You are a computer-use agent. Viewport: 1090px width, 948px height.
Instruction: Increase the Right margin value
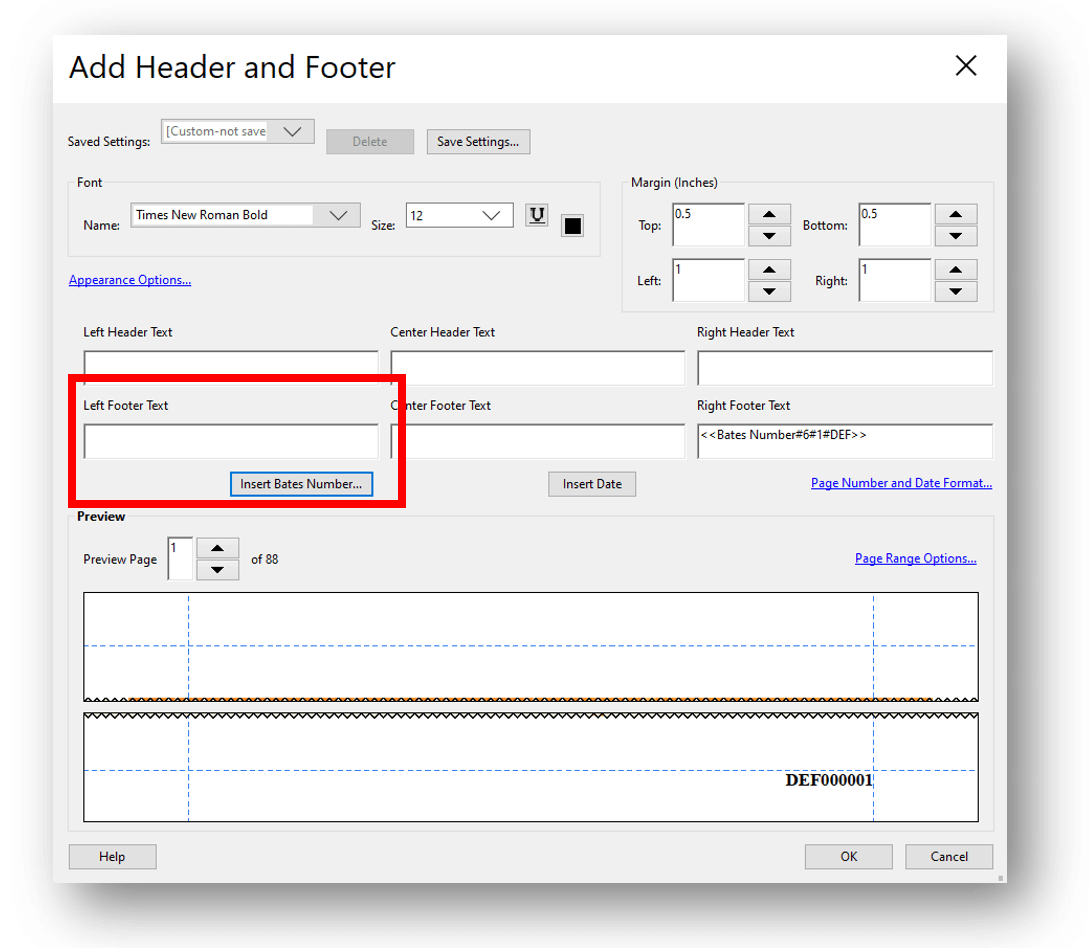pos(955,269)
